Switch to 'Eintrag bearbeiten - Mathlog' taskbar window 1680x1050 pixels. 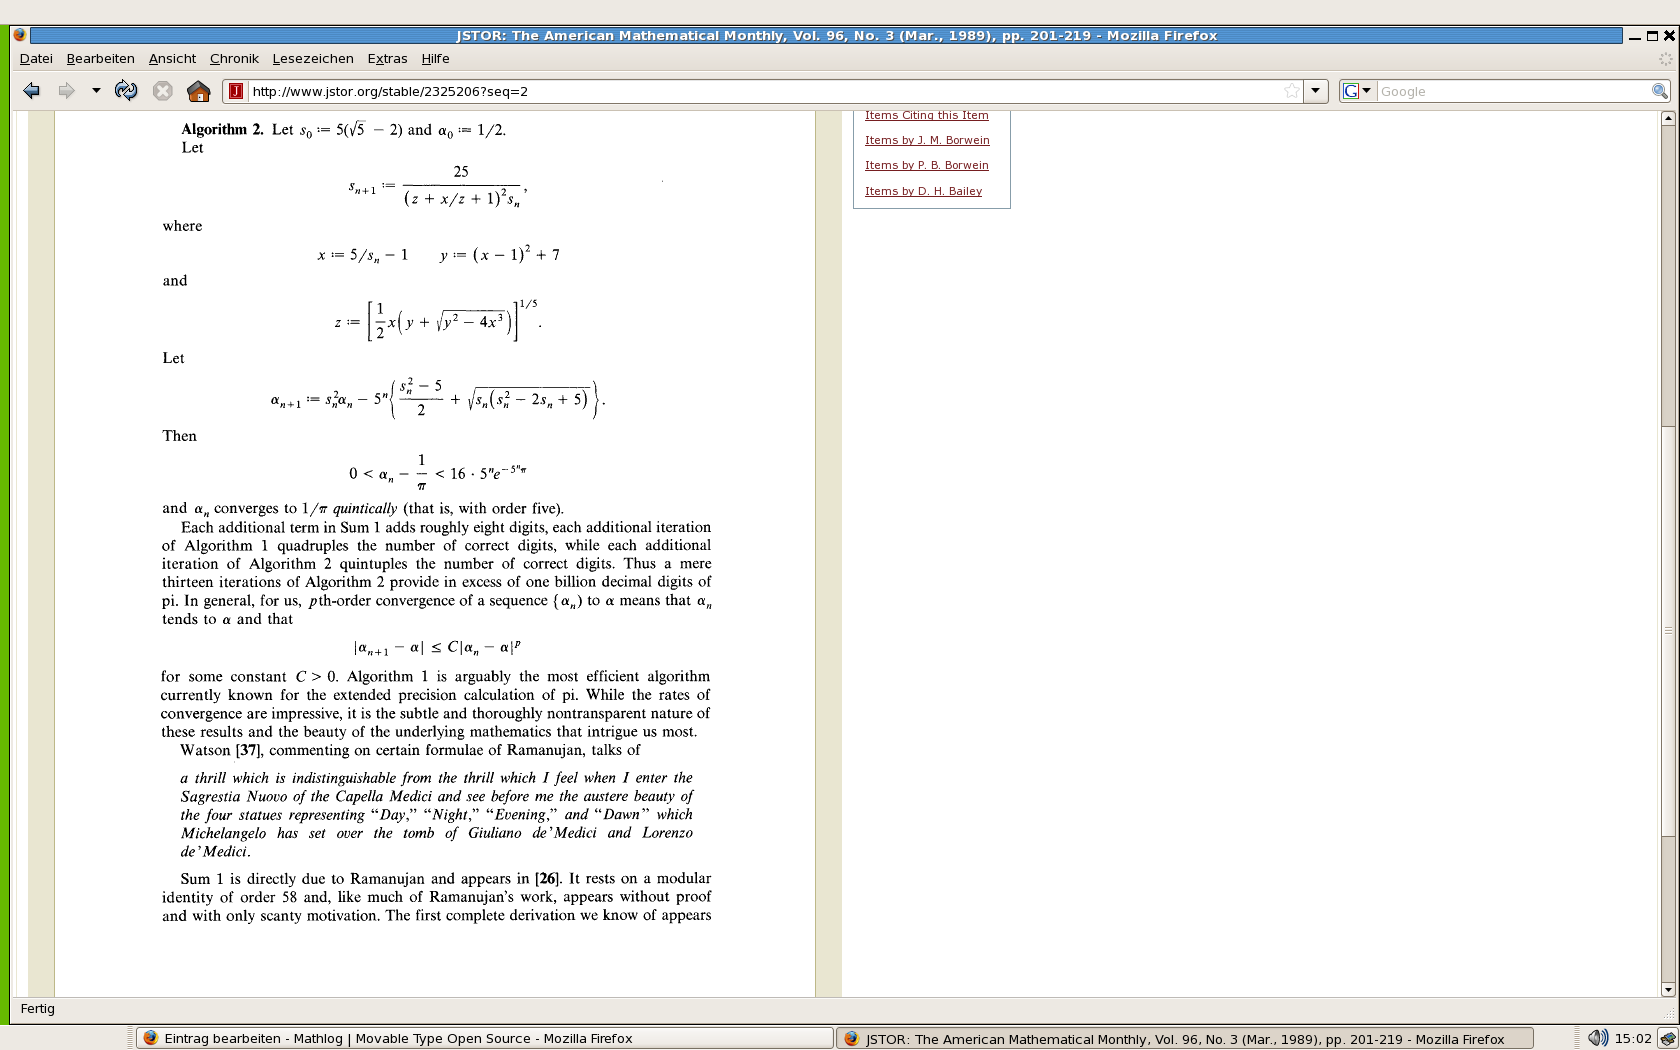pos(485,1038)
